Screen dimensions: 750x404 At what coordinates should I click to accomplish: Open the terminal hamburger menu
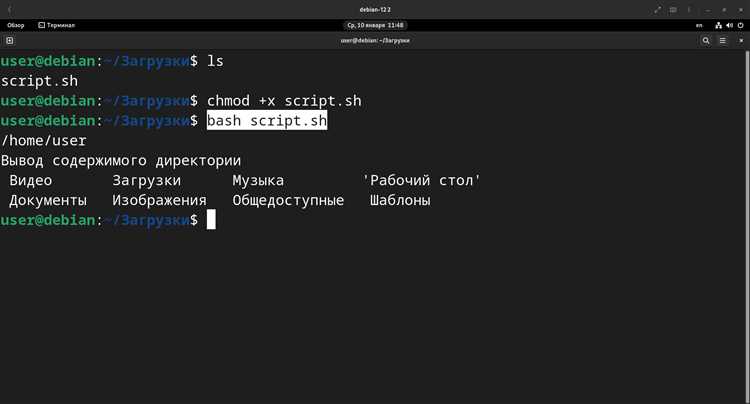[723, 41]
